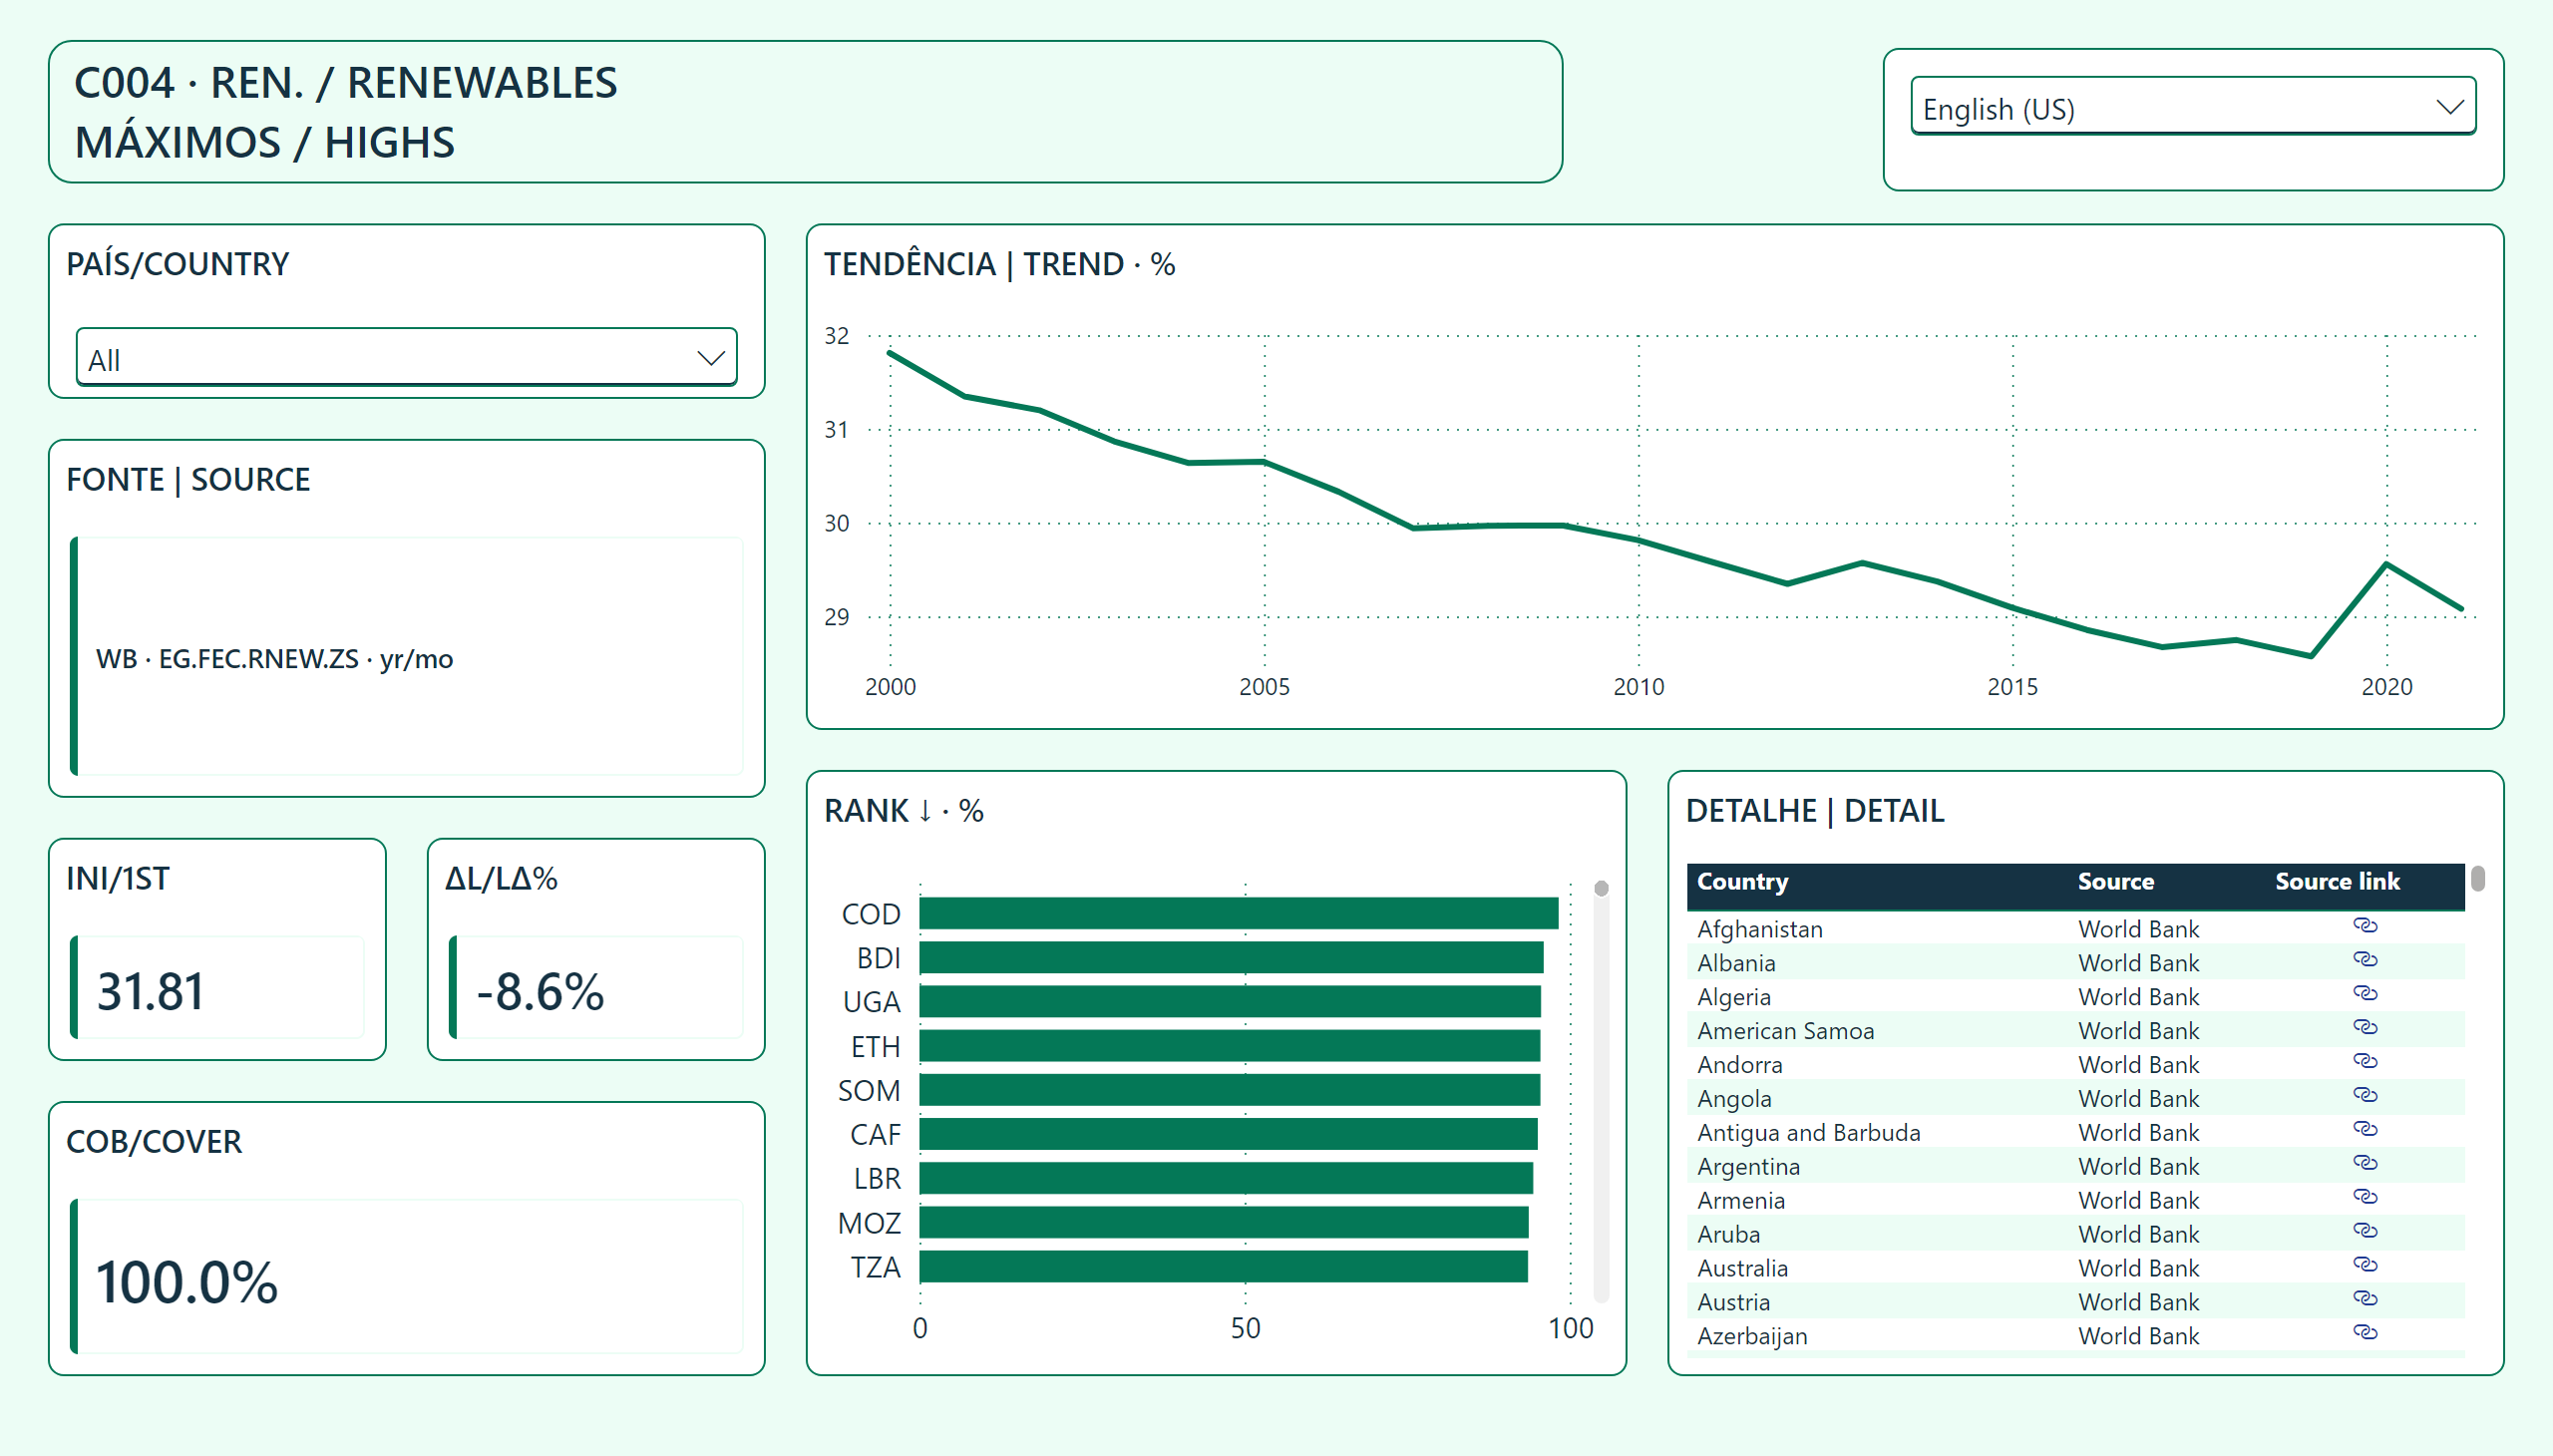Click the trend line start point at 2000

pyautogui.click(x=890, y=352)
